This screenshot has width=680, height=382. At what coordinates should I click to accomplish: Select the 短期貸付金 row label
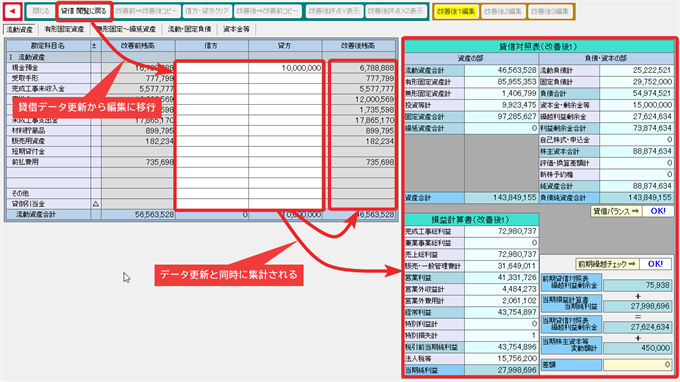pos(49,152)
